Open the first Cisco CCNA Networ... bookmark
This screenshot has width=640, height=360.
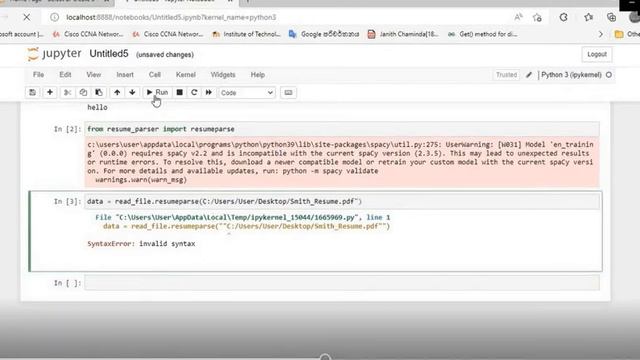(x=88, y=34)
